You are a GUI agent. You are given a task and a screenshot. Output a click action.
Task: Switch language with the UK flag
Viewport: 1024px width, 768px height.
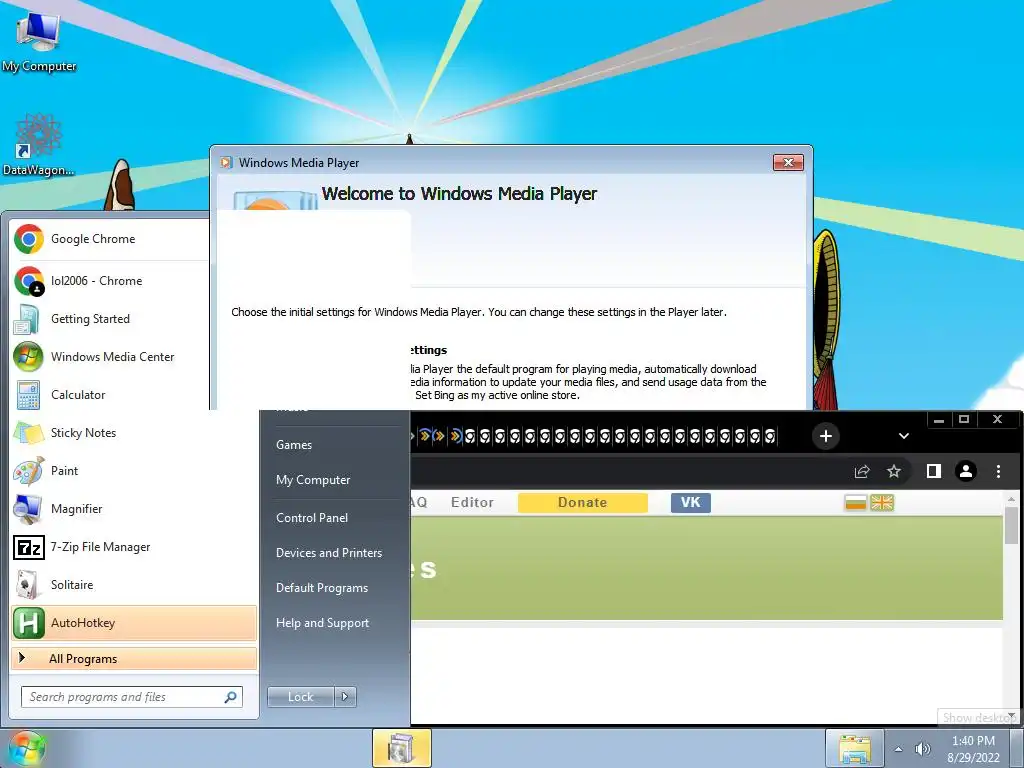click(x=882, y=502)
